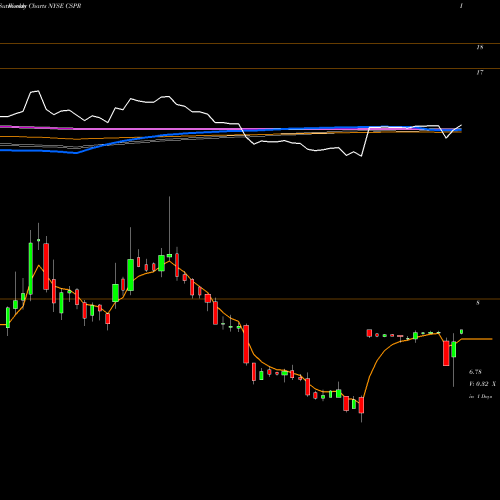Screen dimensions: 500x500
Task: Click the price axis label 17
Action: tap(480, 73)
